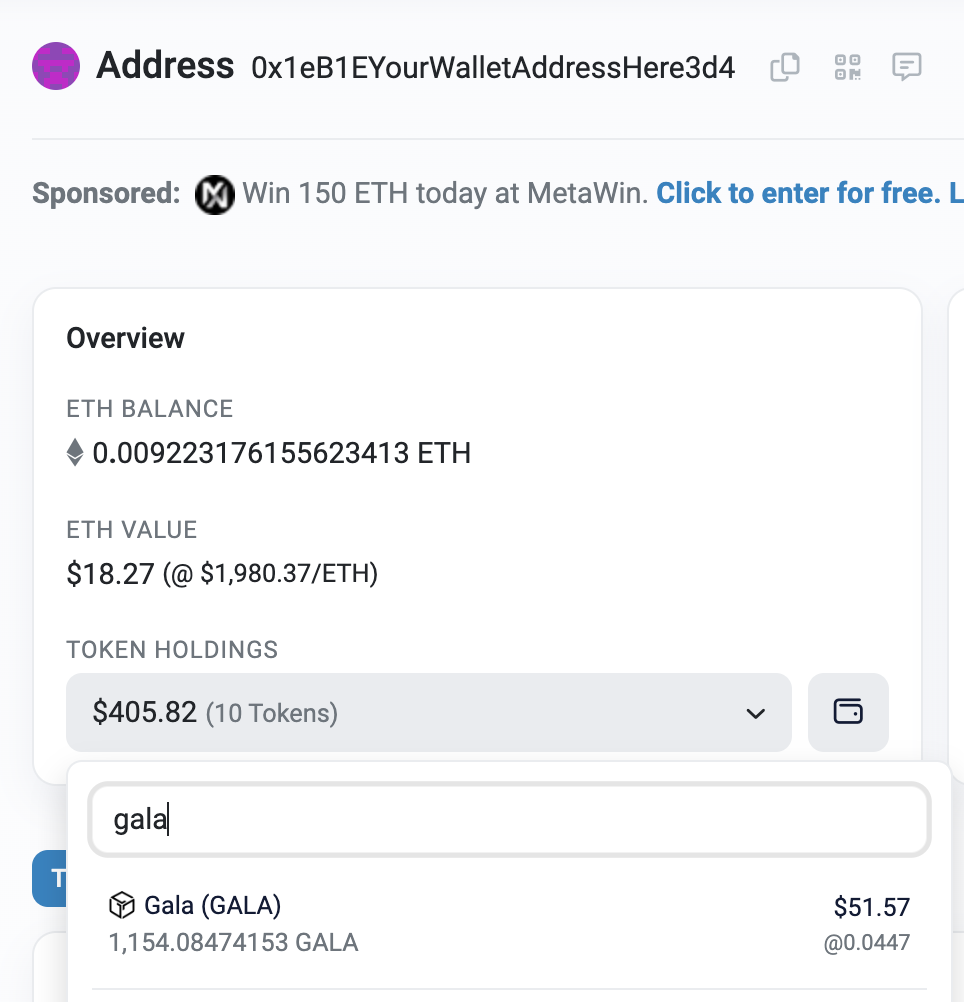Click the (10 Tokens) label in dropdown

pos(272,713)
